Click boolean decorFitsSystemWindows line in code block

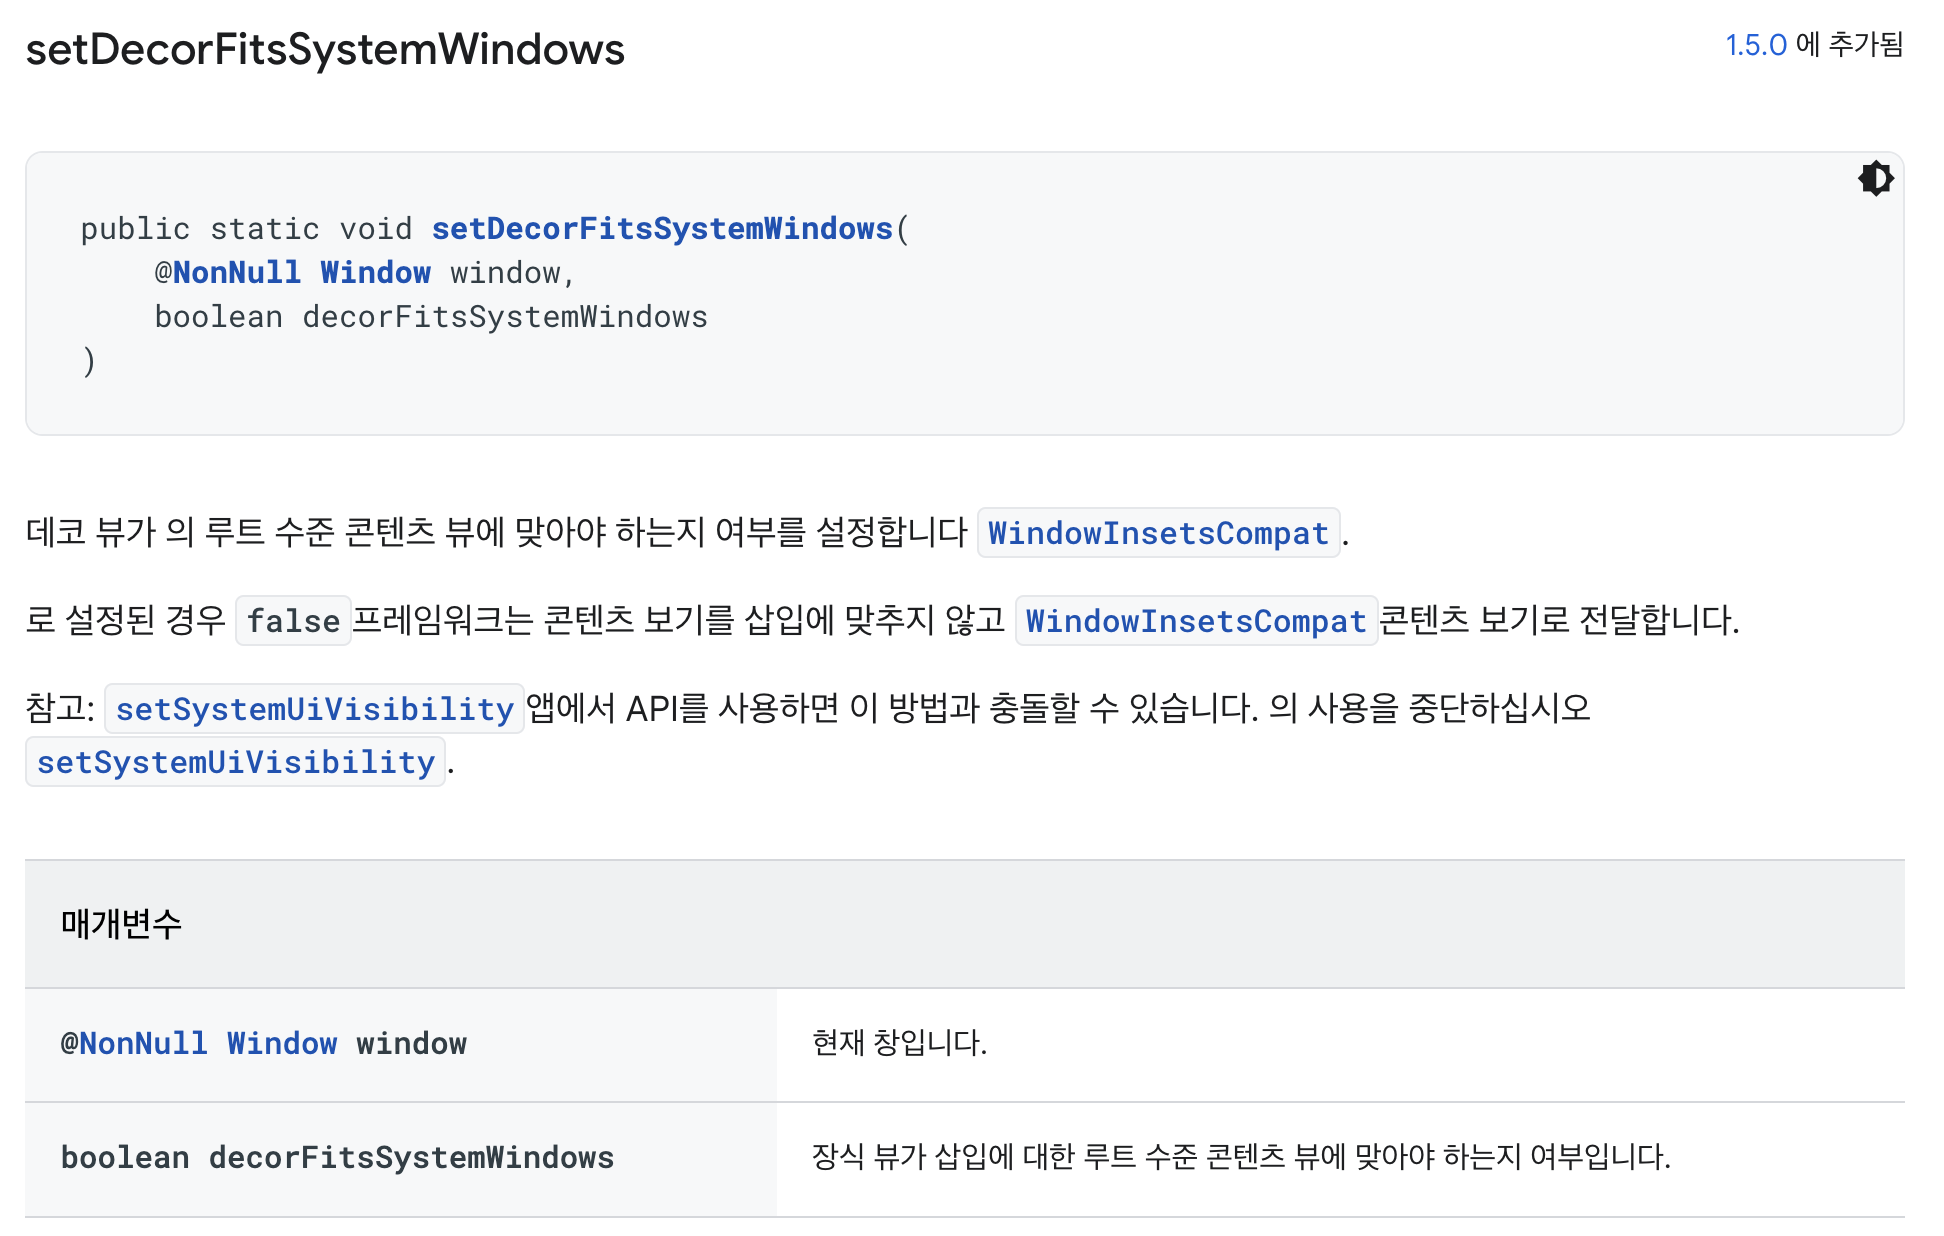click(x=430, y=317)
